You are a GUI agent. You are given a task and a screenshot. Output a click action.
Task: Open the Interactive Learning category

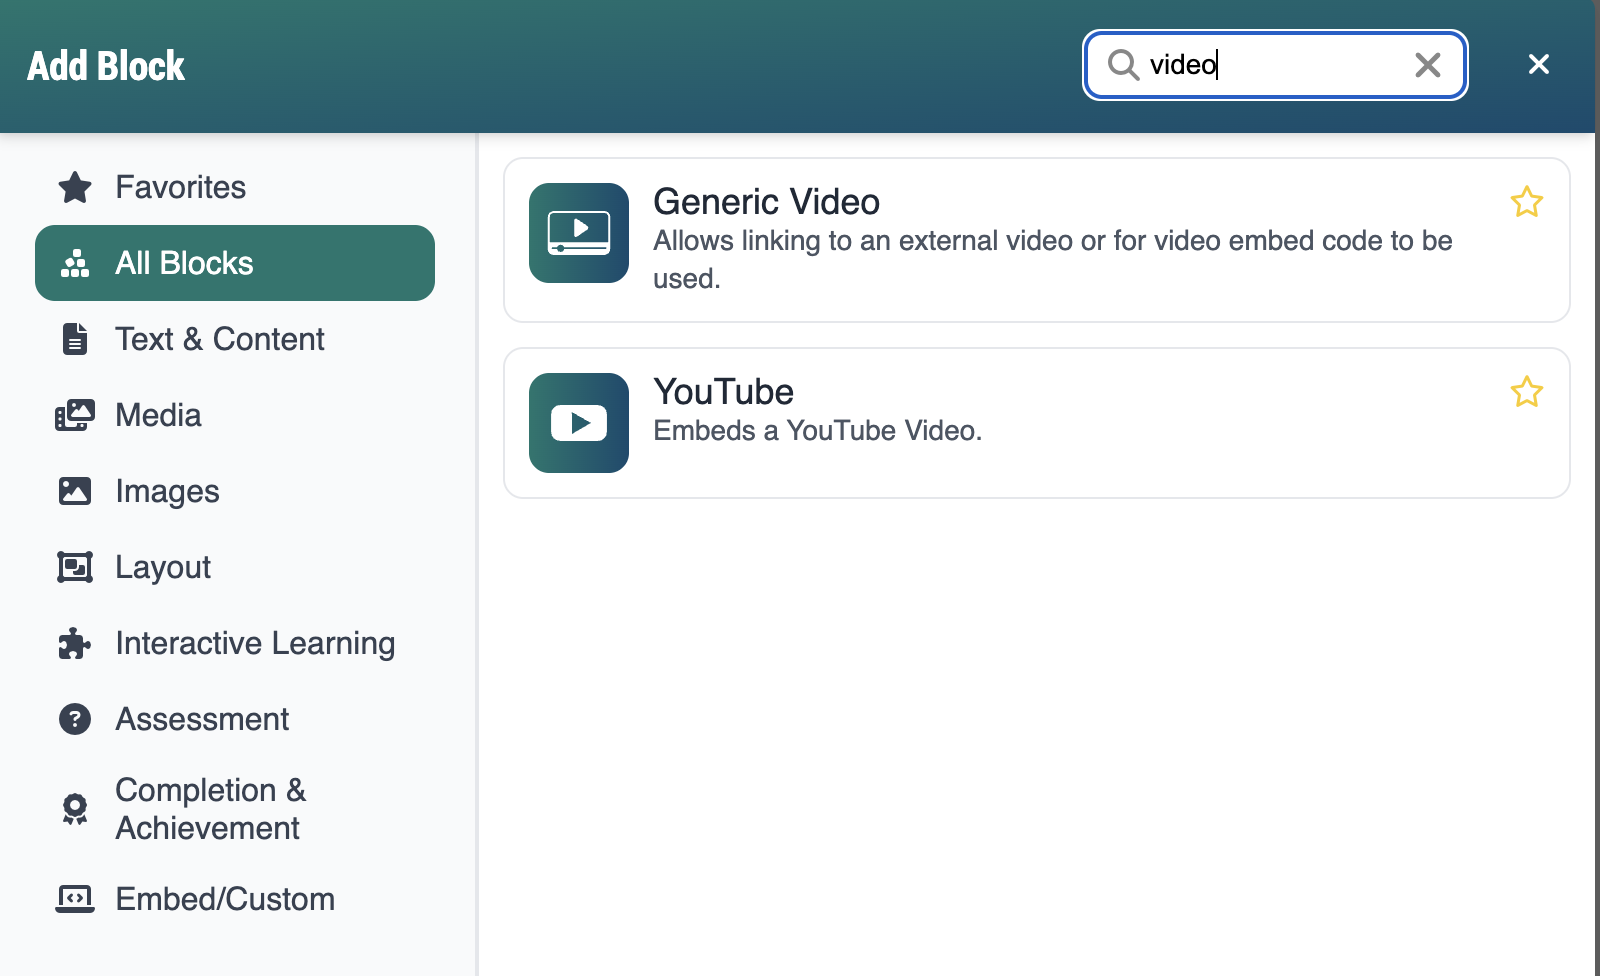[235, 643]
